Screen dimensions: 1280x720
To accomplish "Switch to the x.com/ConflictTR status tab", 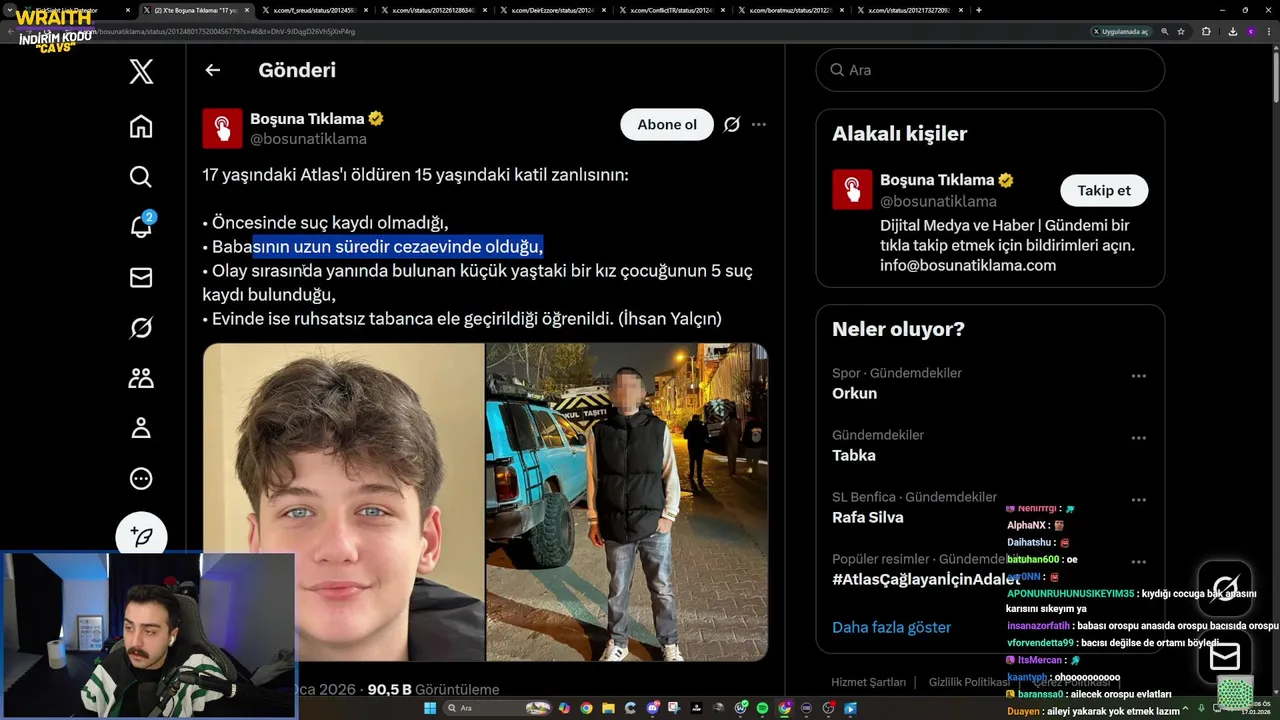I will pyautogui.click(x=671, y=10).
